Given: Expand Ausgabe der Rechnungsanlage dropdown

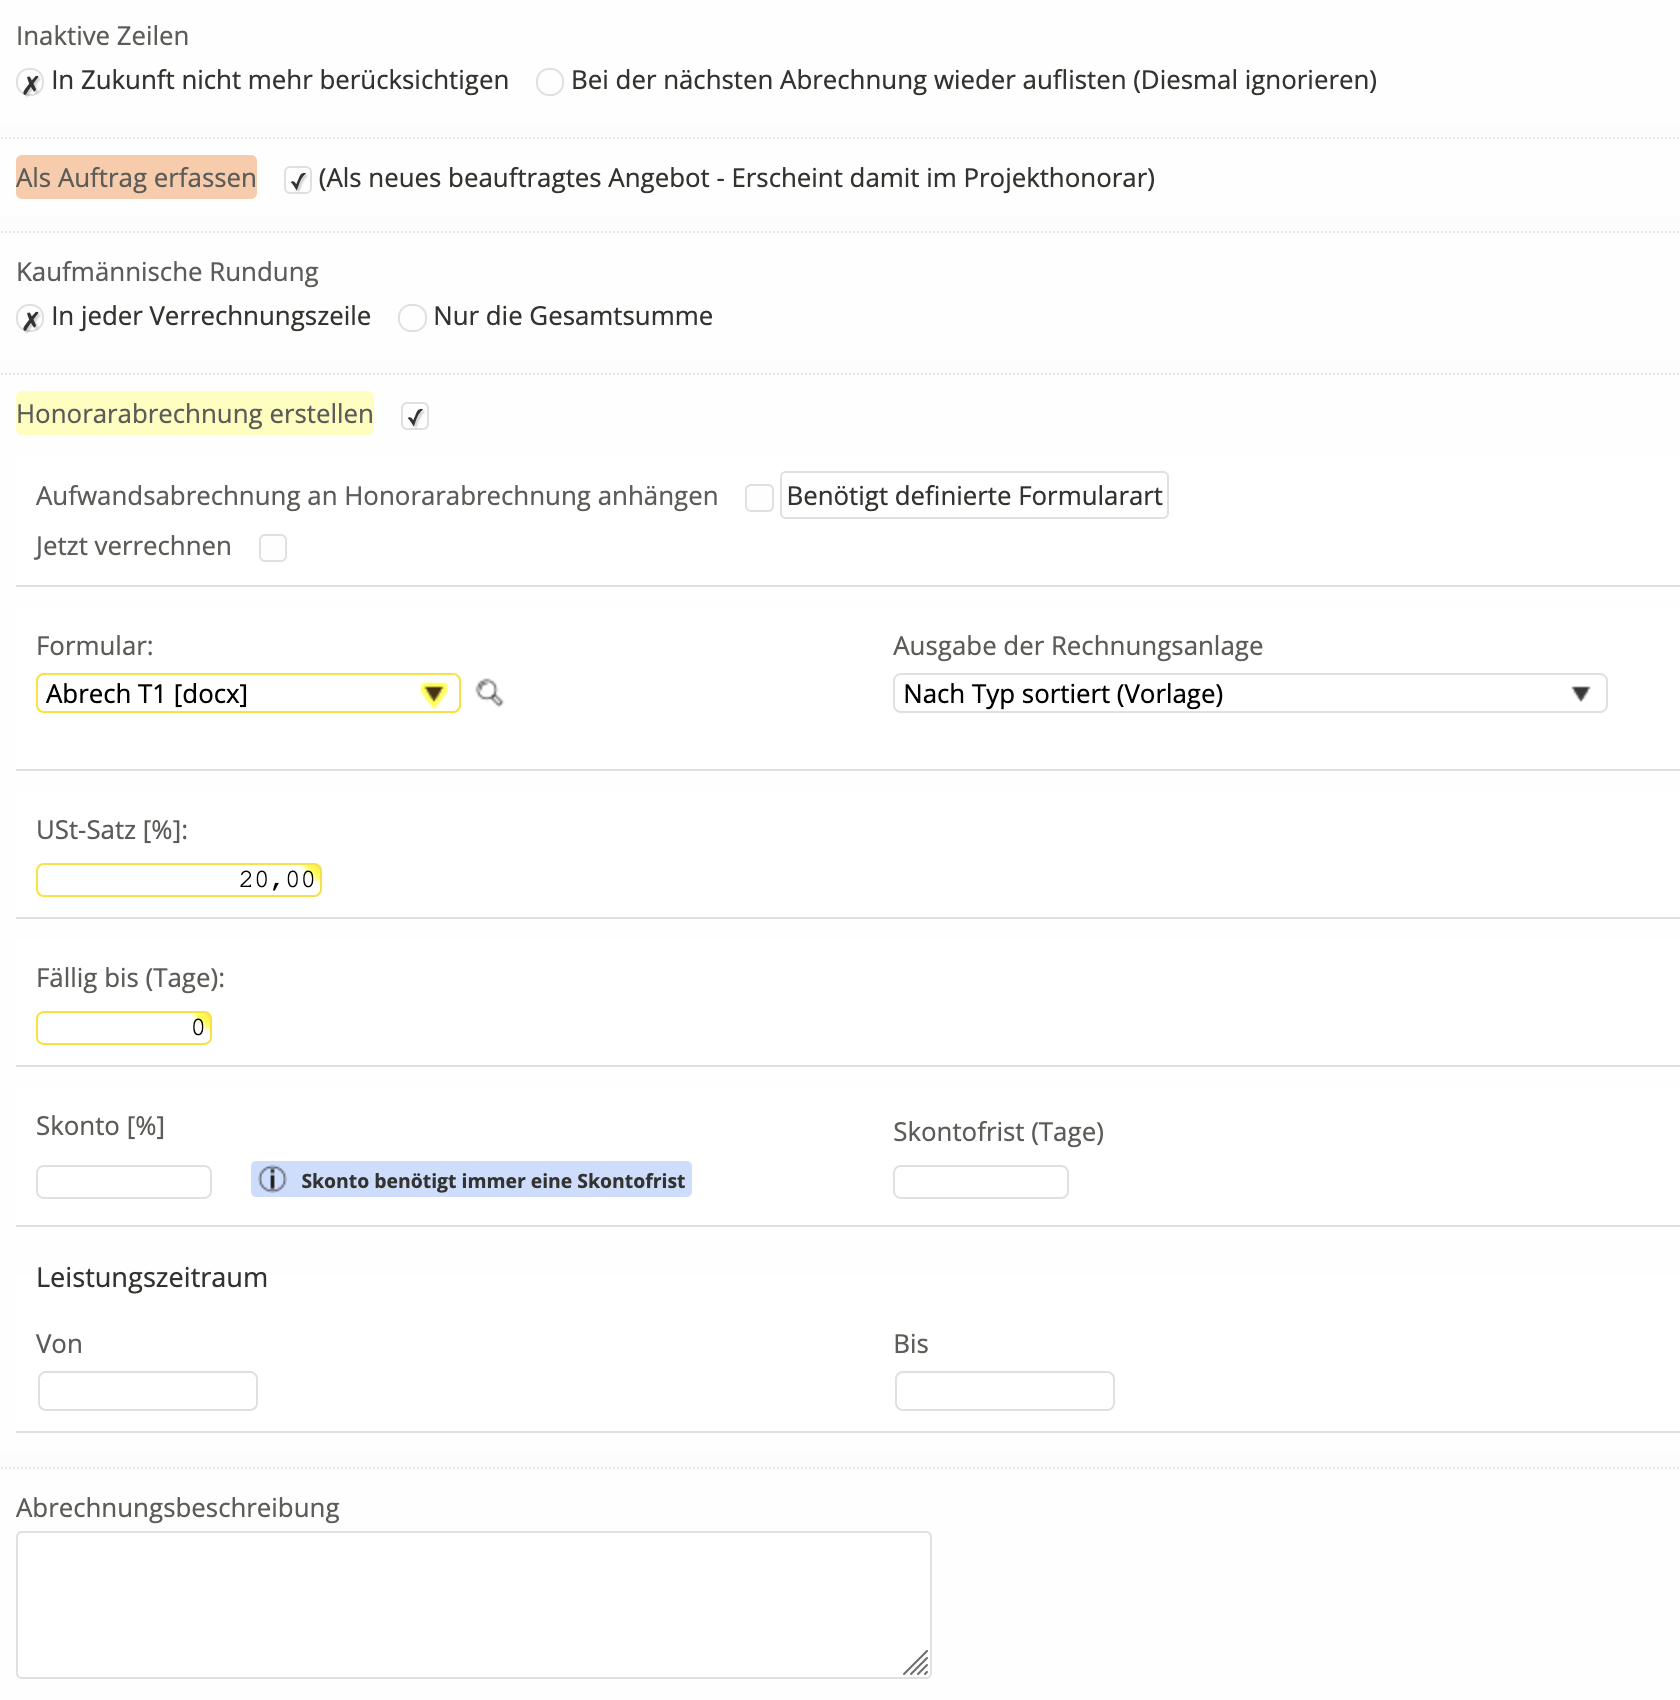Looking at the screenshot, I should tap(1249, 694).
